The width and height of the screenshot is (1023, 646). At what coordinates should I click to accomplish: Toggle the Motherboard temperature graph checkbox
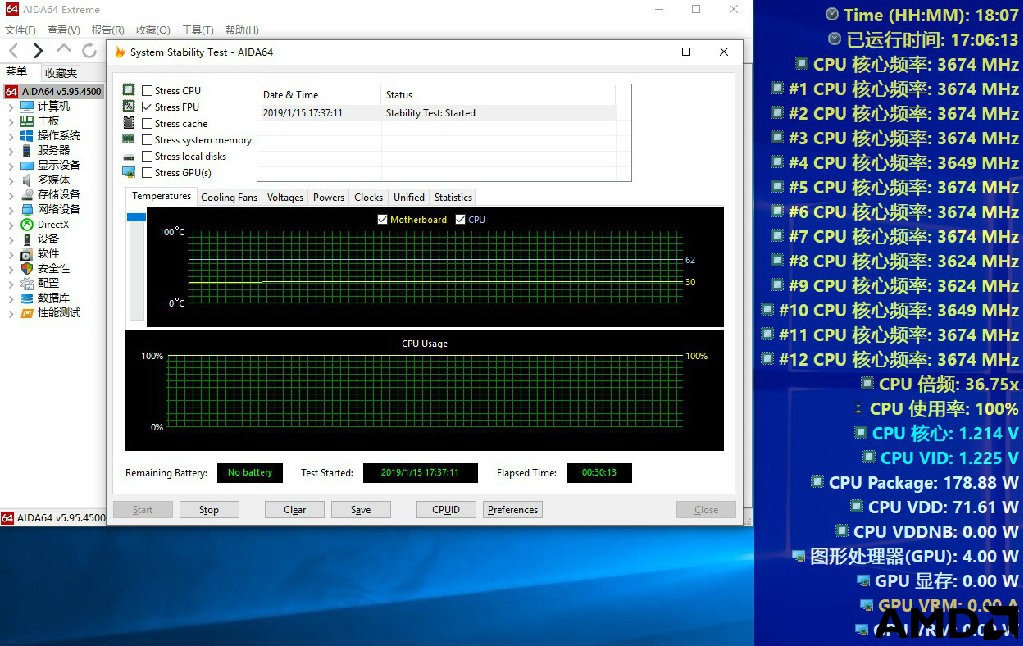click(382, 219)
